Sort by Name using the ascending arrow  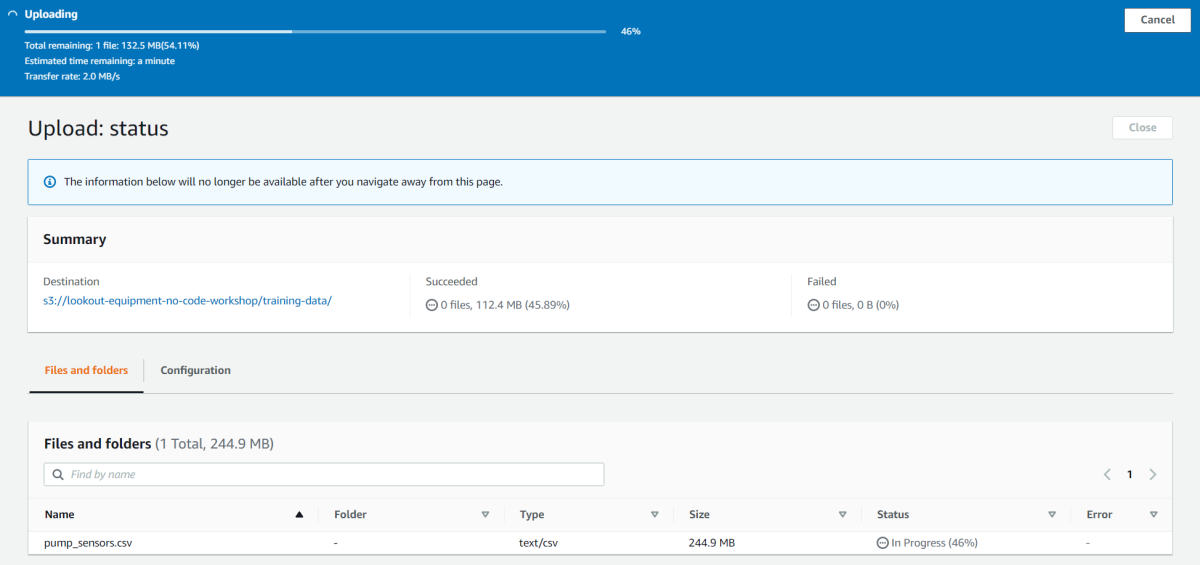(299, 515)
